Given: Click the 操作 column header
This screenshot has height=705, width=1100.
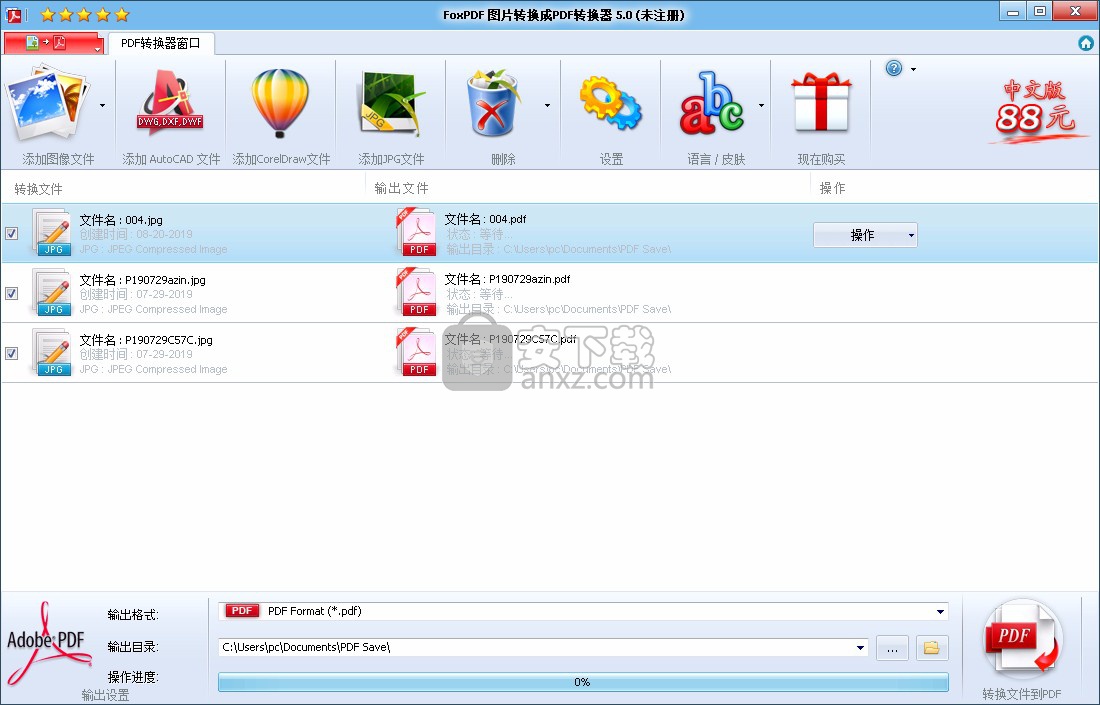Looking at the screenshot, I should click(832, 188).
